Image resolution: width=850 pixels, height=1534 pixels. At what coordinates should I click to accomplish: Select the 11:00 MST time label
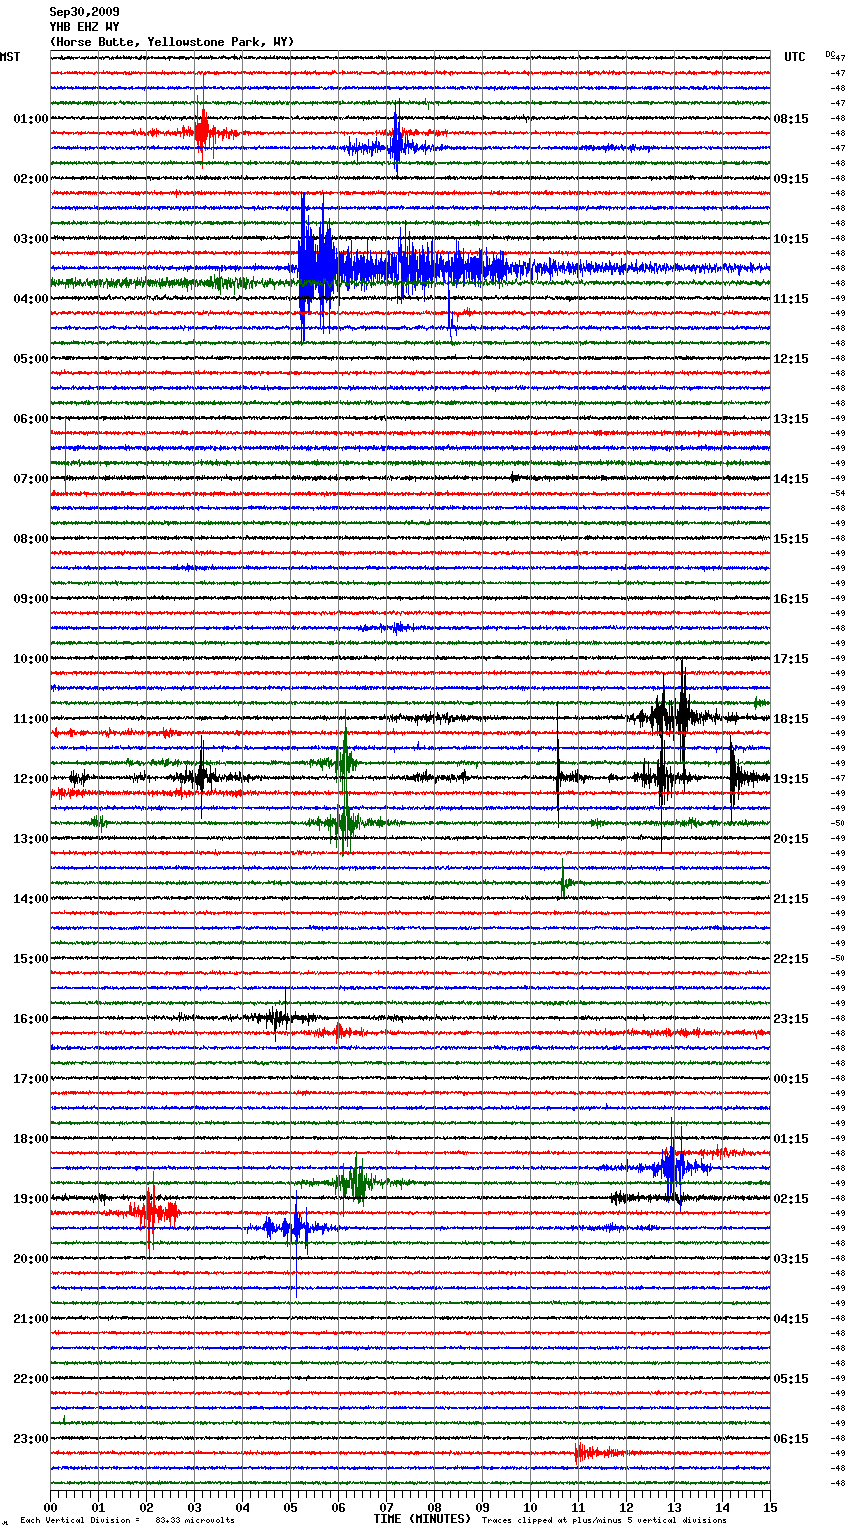click(x=30, y=719)
